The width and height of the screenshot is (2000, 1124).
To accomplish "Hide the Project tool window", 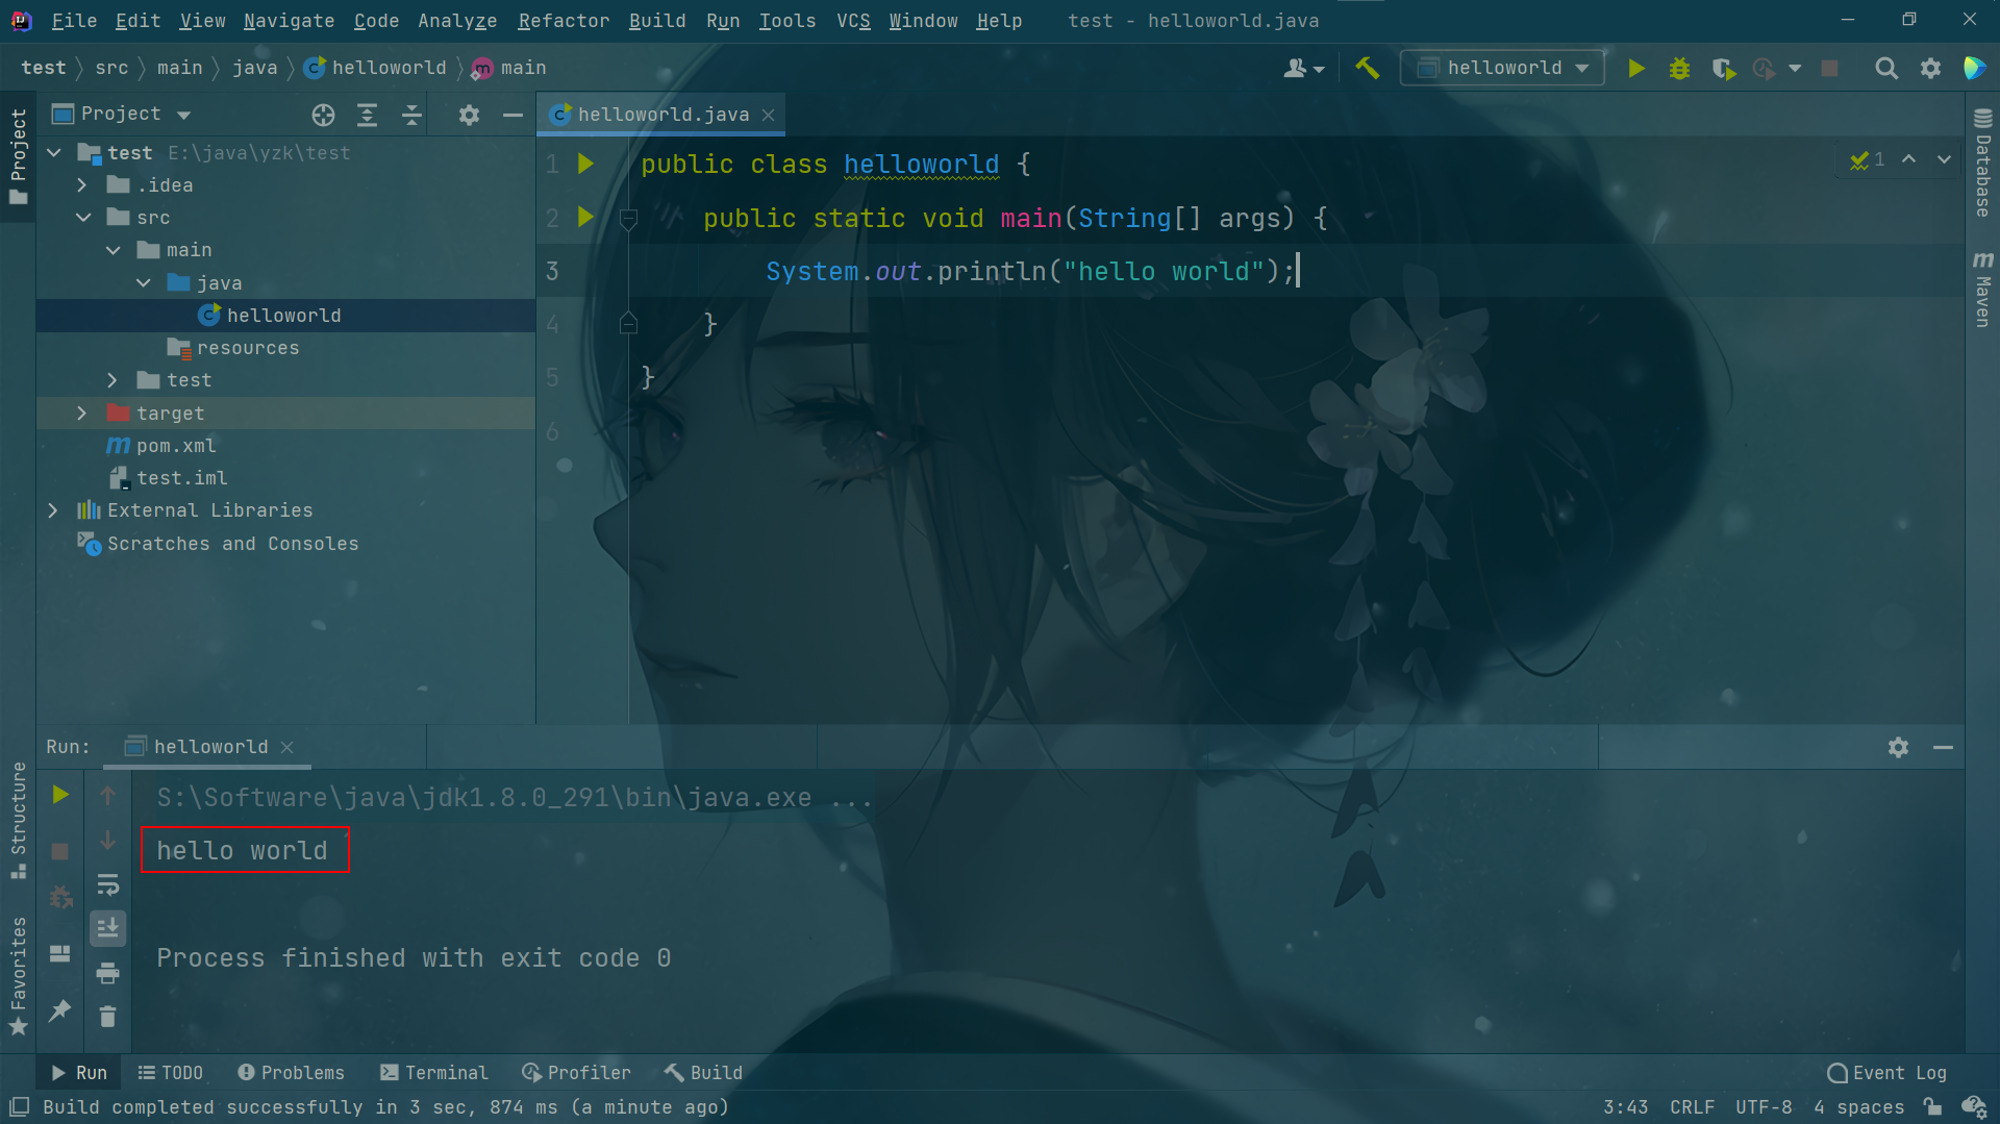I will click(x=513, y=115).
